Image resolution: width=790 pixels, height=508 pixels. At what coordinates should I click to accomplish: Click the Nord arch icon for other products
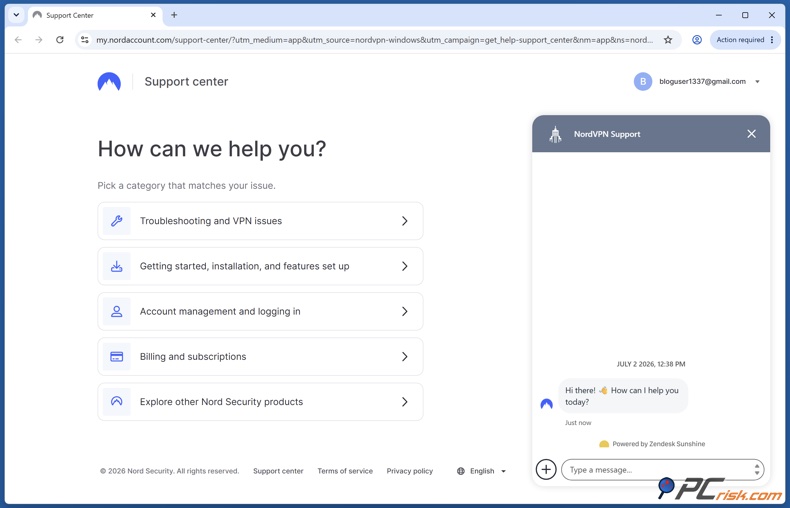click(x=116, y=402)
